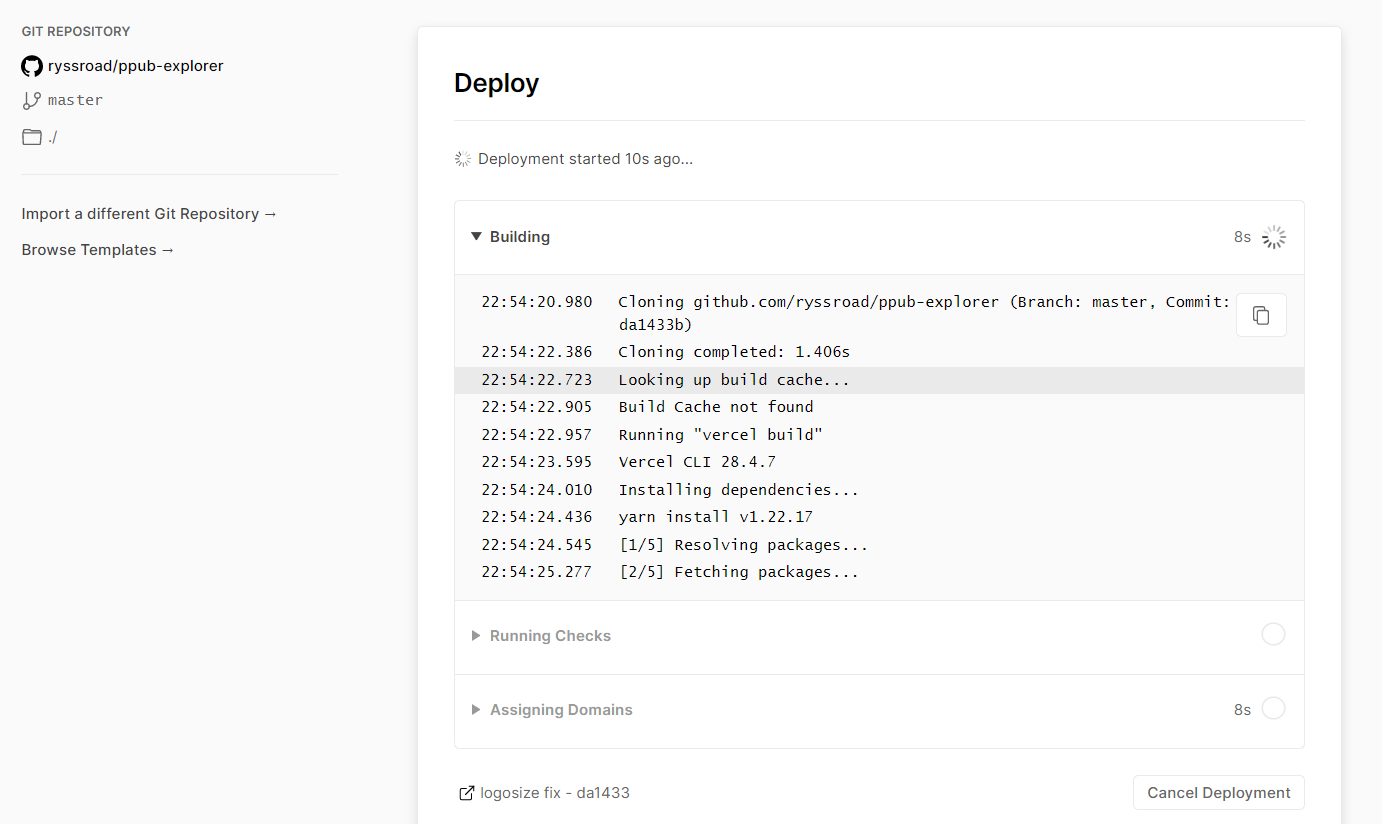Open the logosize fix - da1433 commit link

pos(555,793)
